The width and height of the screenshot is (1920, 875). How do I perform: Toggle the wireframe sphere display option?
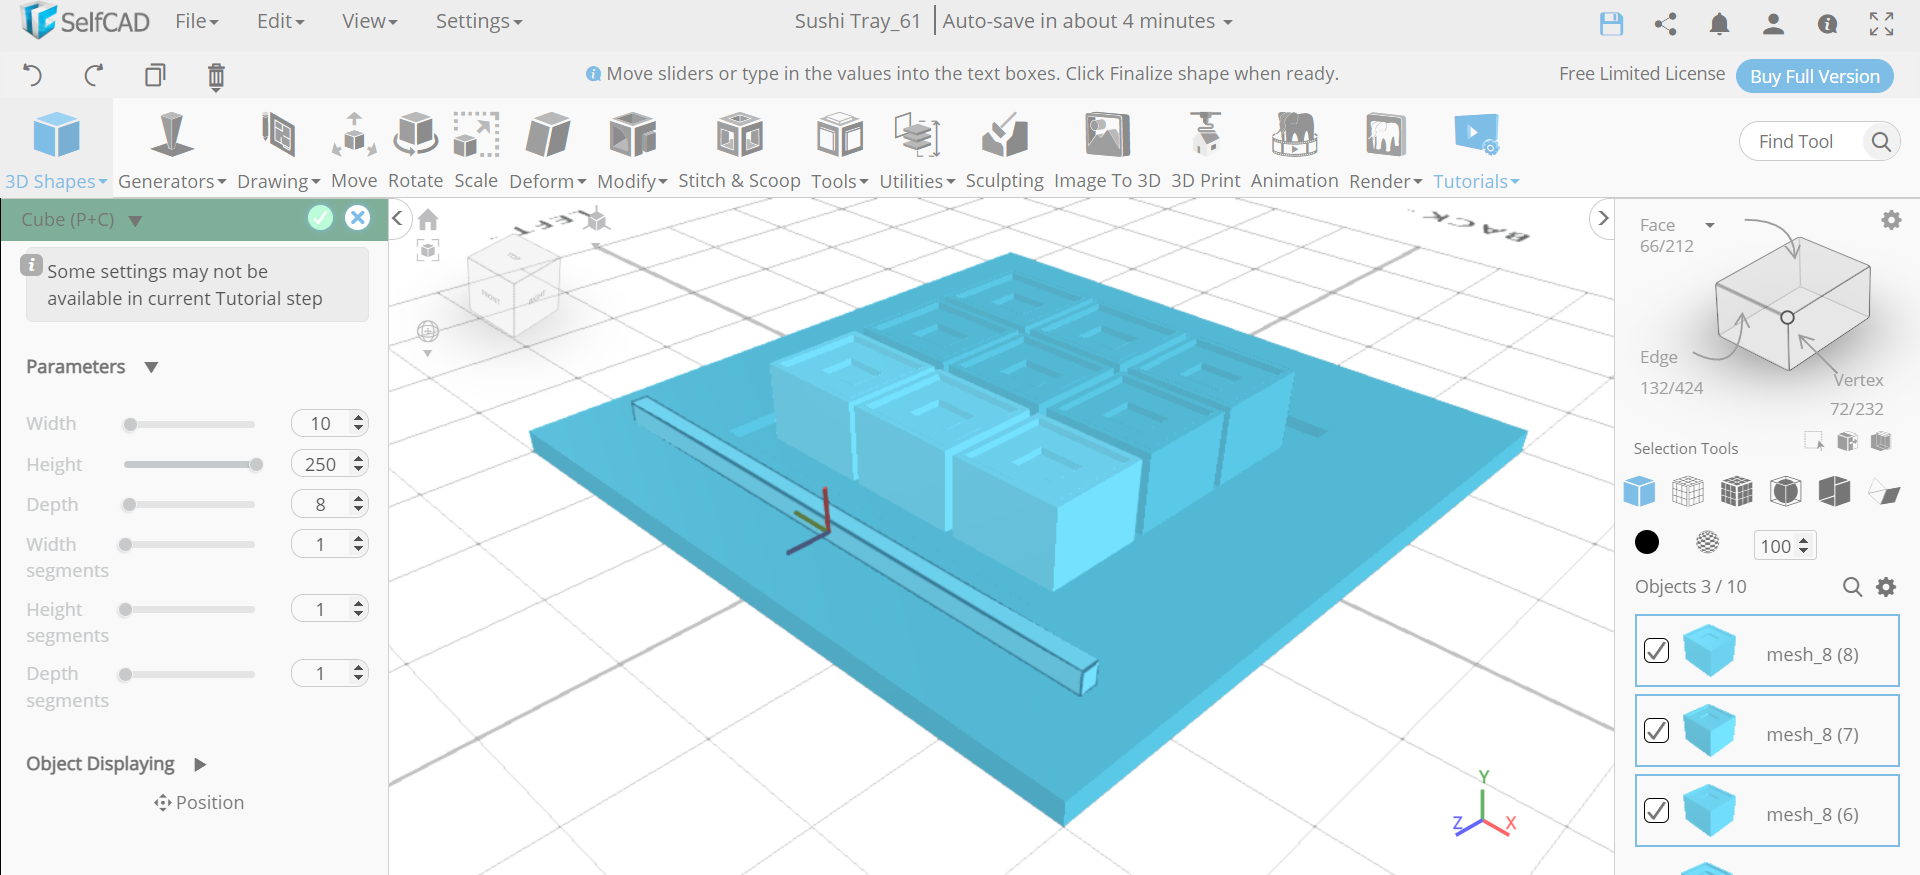pos(1708,542)
